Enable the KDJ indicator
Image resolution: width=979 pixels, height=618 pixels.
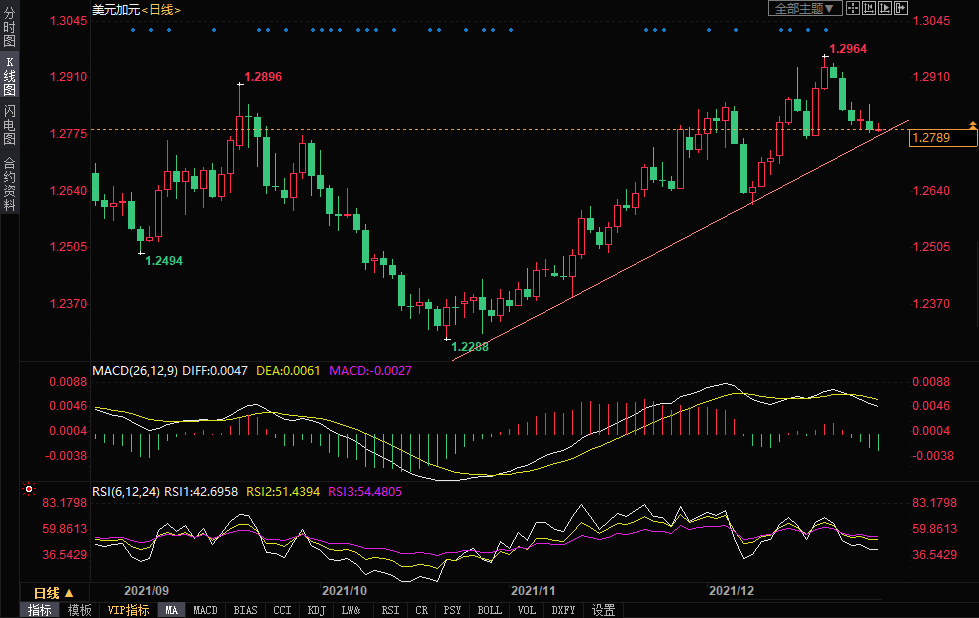click(x=316, y=610)
